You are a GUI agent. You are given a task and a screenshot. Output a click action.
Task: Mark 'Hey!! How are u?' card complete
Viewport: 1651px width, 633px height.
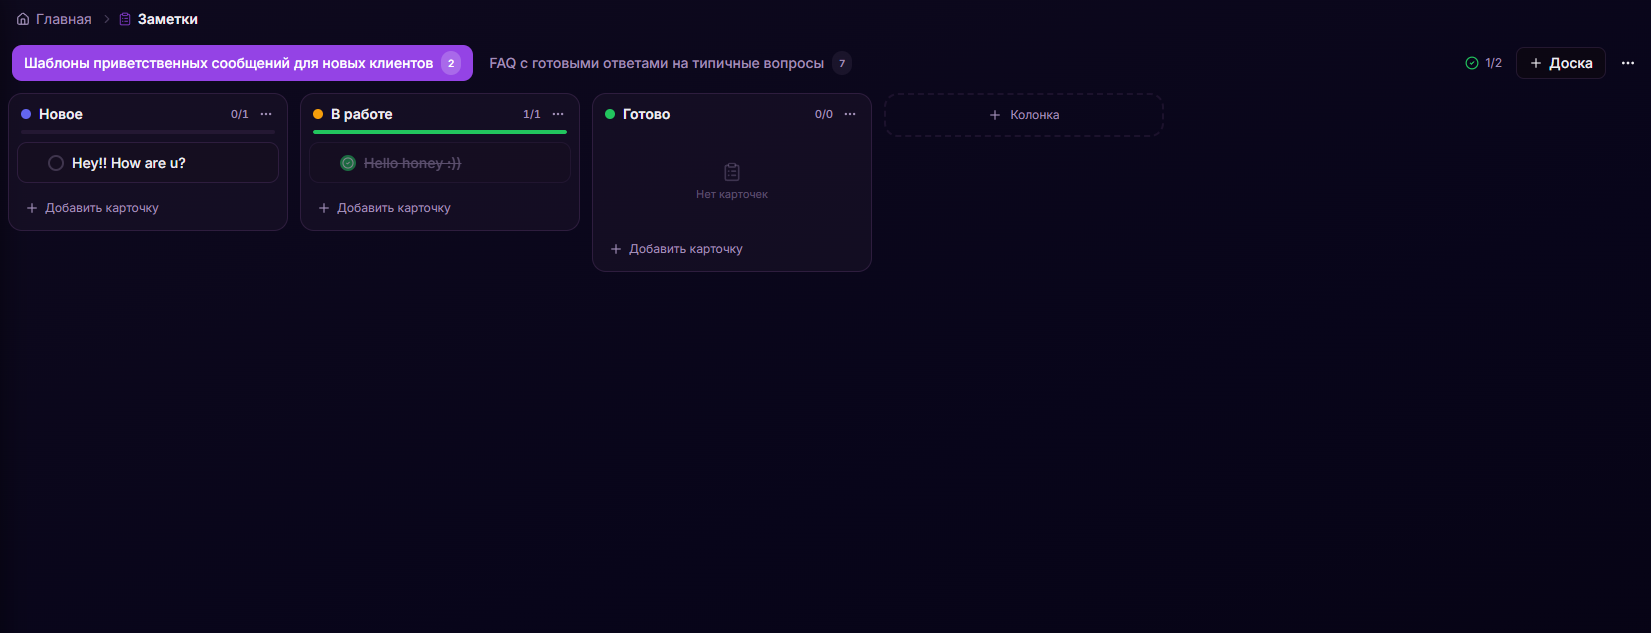pyautogui.click(x=56, y=163)
